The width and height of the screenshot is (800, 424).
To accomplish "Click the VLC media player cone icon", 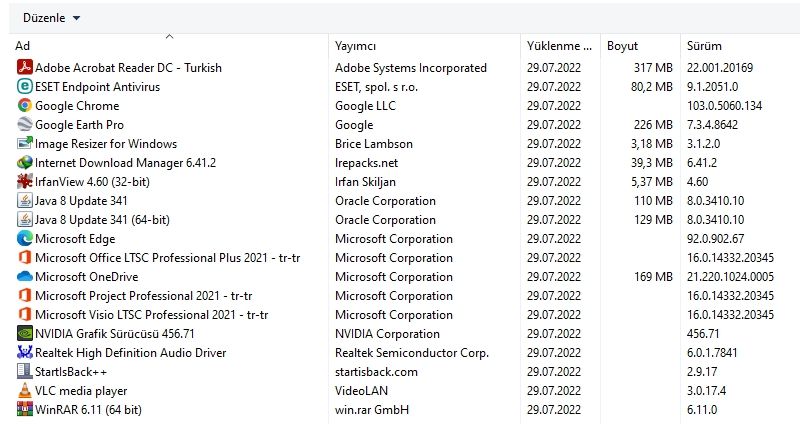I will [x=25, y=391].
